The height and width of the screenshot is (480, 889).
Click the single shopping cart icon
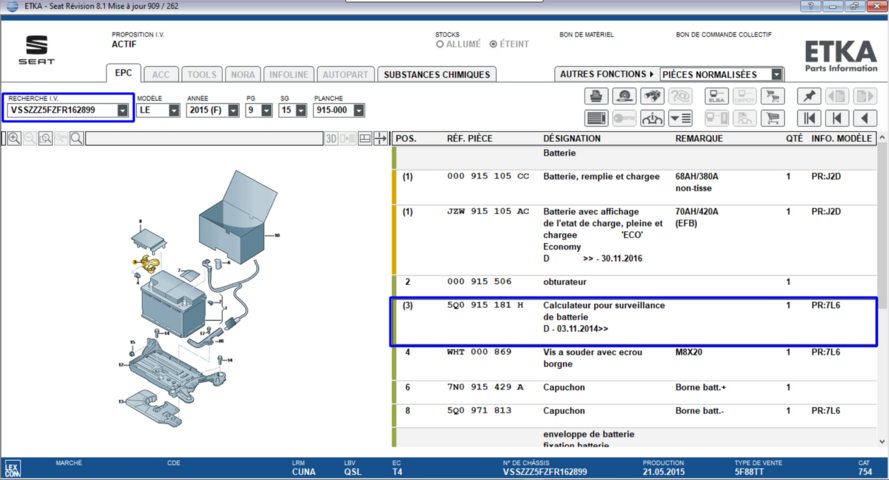pos(772,118)
